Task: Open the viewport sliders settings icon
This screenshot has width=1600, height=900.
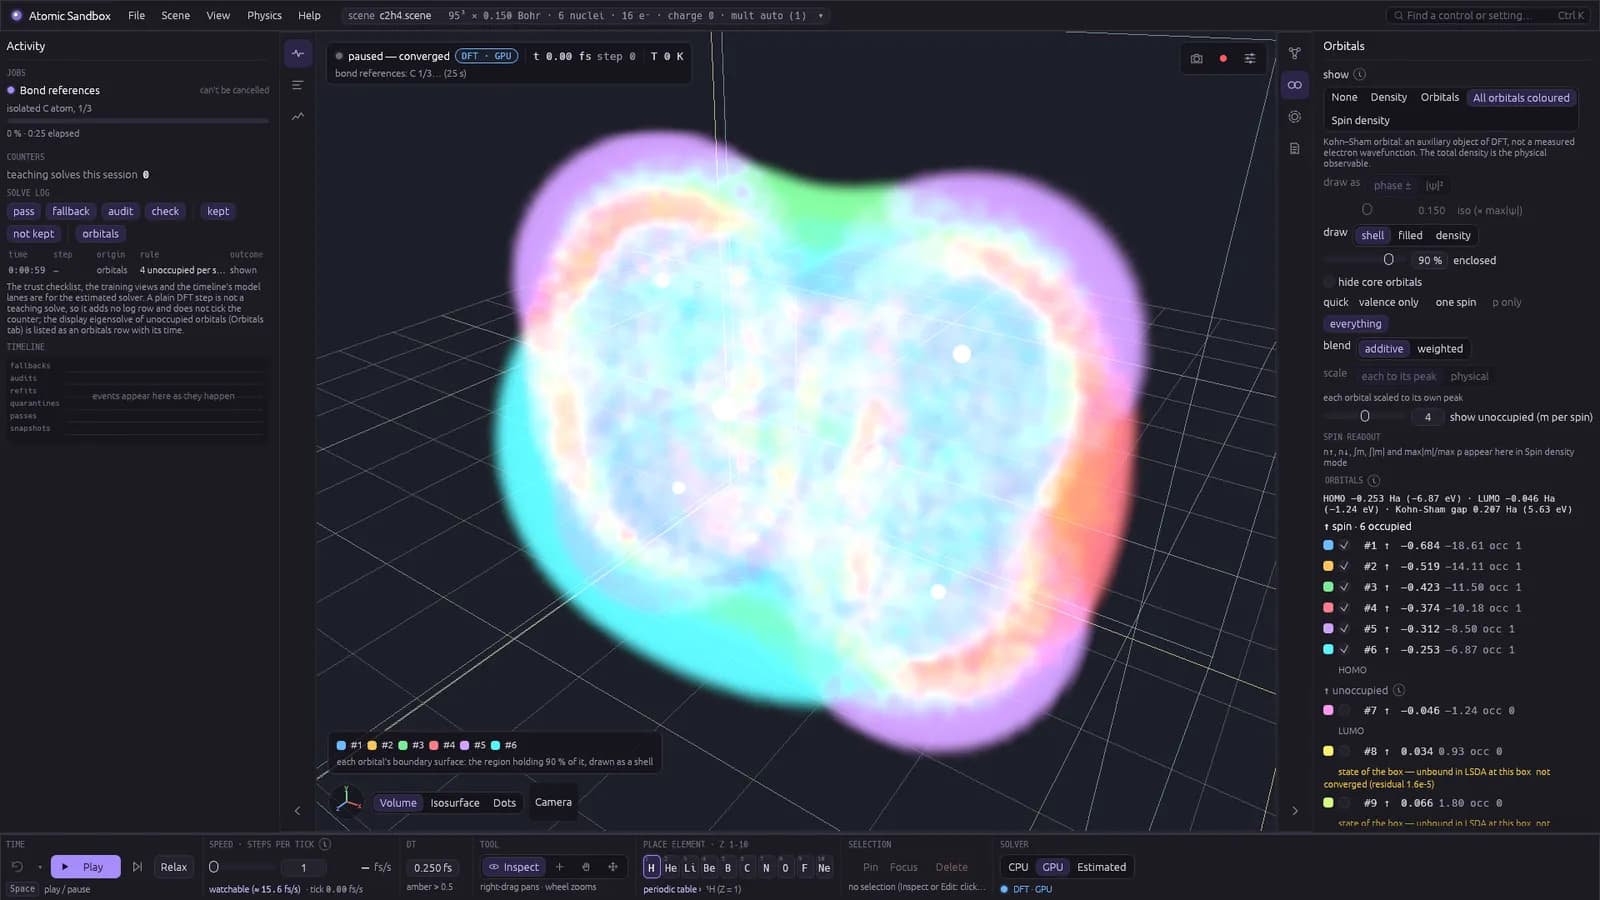Action: [1250, 59]
